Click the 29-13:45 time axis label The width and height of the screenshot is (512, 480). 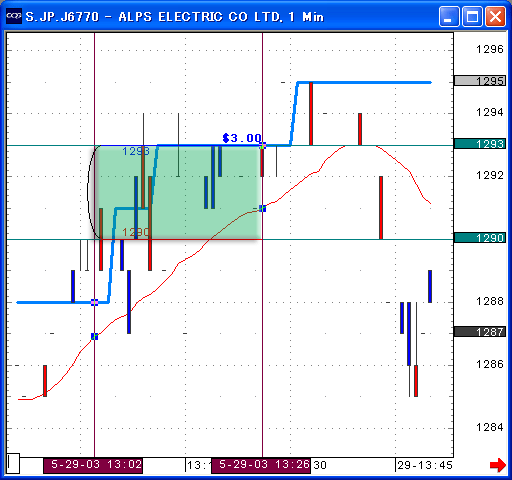coord(425,465)
